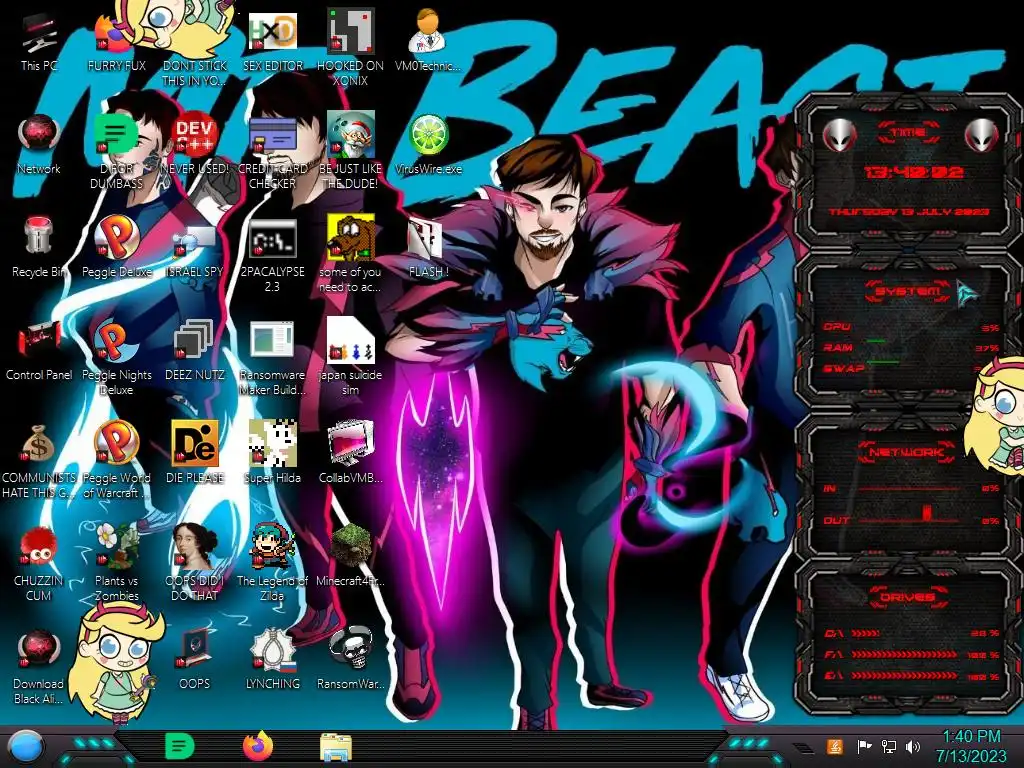Launch Peggle Nights Deluxe
Screen dimensions: 1024x768
pos(116,357)
